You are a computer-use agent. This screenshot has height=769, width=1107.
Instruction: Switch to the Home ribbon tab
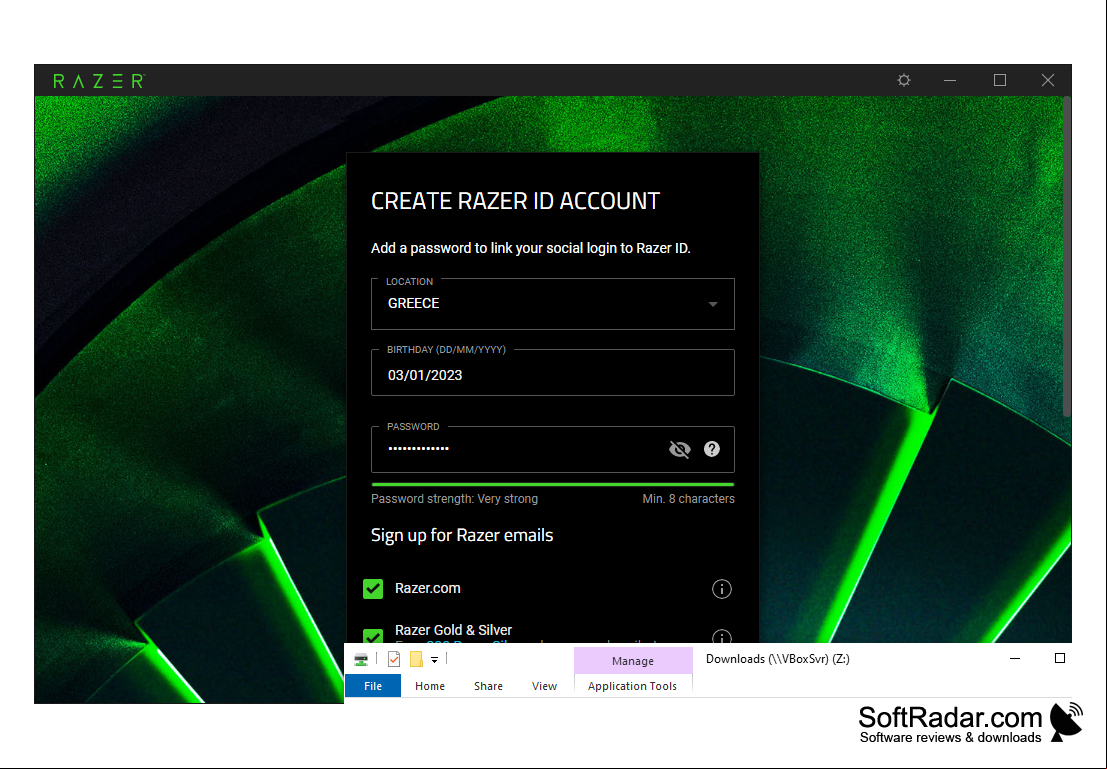pos(430,686)
